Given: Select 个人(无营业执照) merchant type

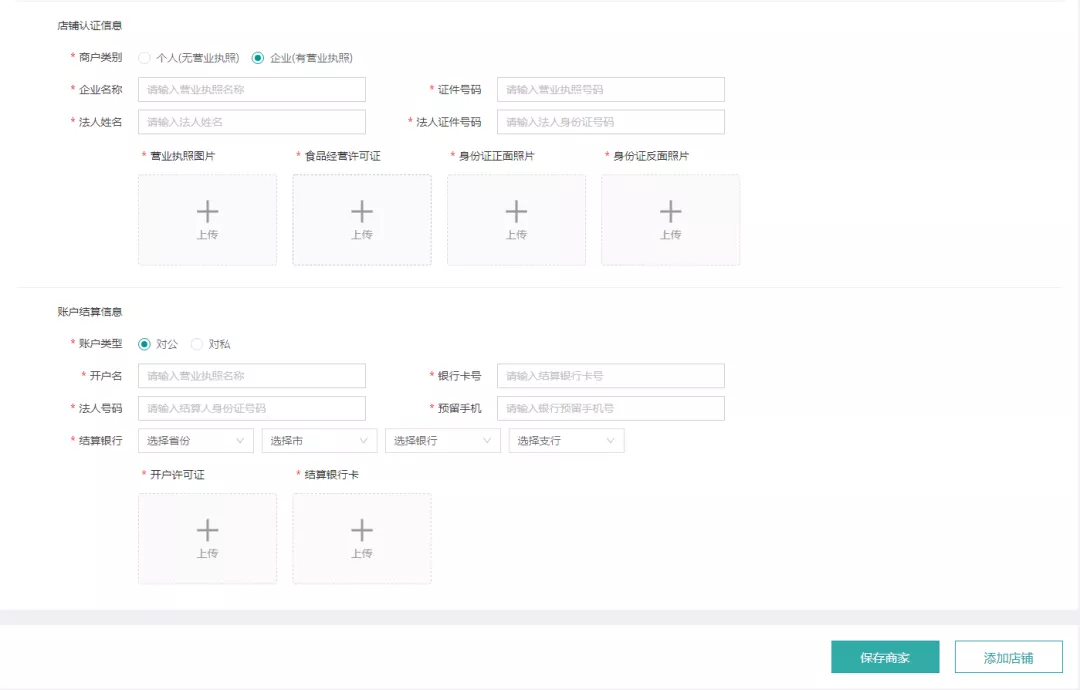Looking at the screenshot, I should coord(145,58).
